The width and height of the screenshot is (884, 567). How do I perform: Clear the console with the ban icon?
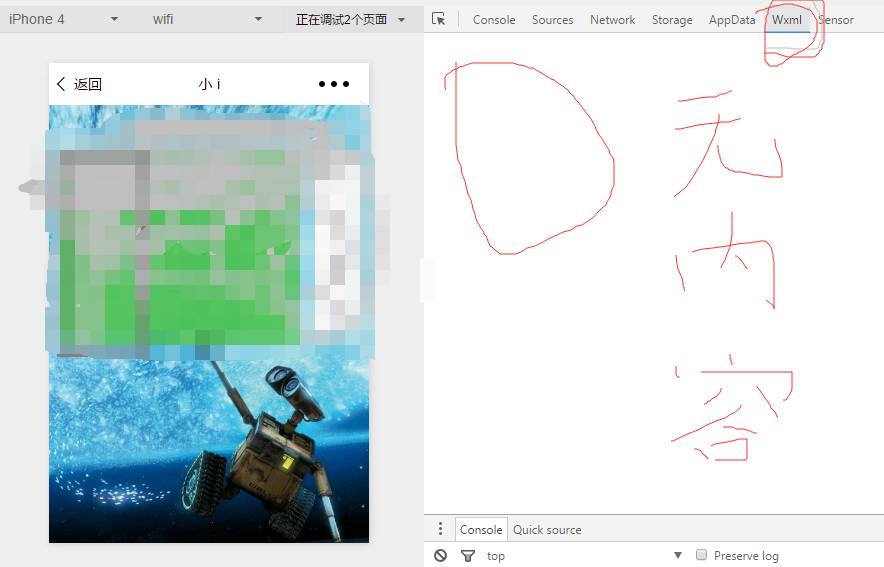441,556
